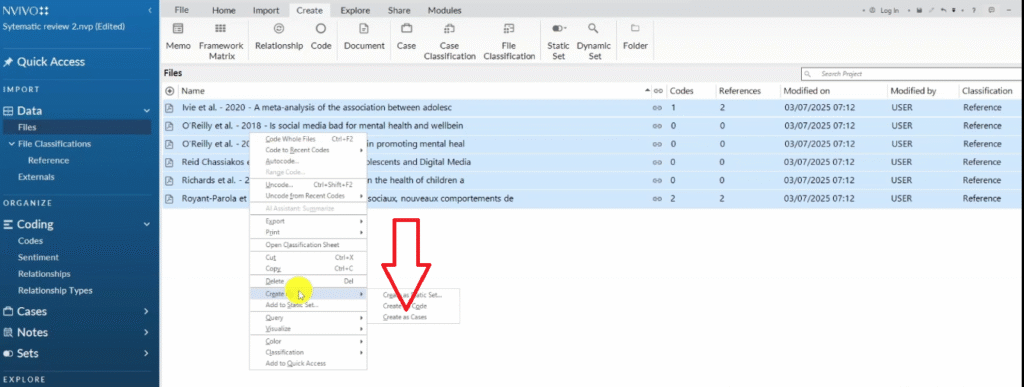Open the Import ribbon tab
The width and height of the screenshot is (1024, 387).
pyautogui.click(x=266, y=10)
